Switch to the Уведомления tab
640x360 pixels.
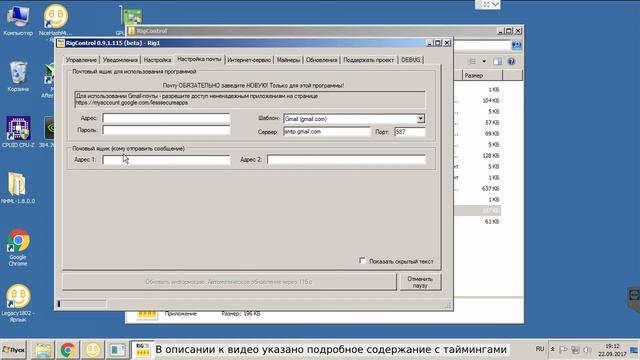point(120,60)
